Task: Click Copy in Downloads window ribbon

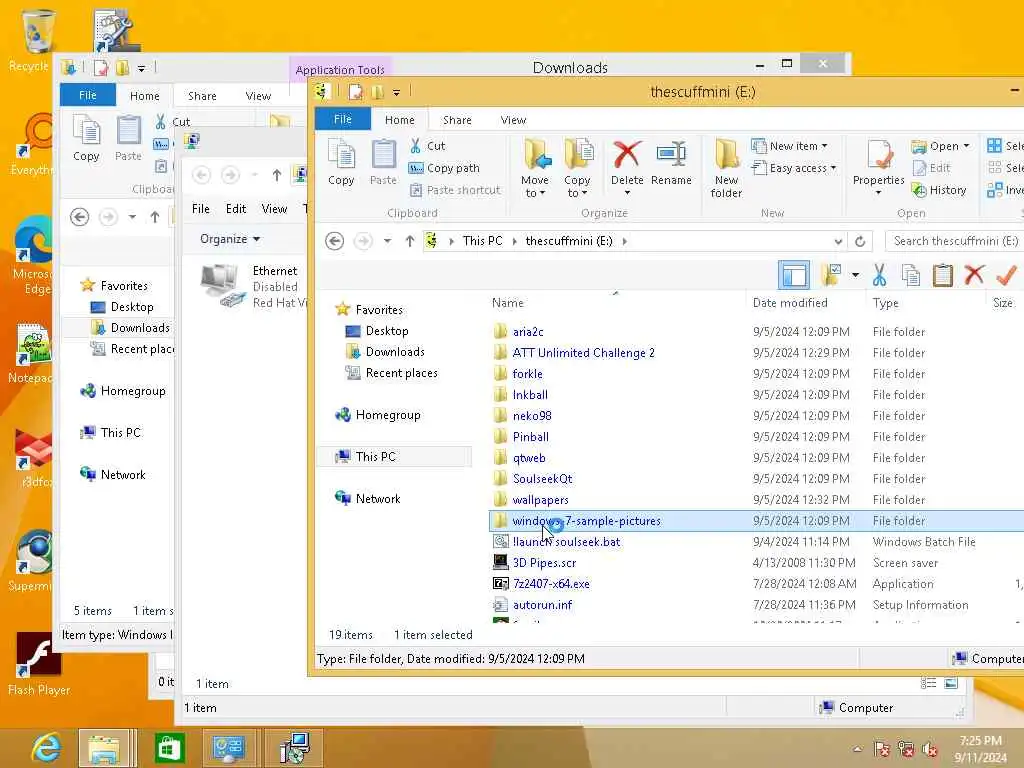Action: tap(86, 138)
